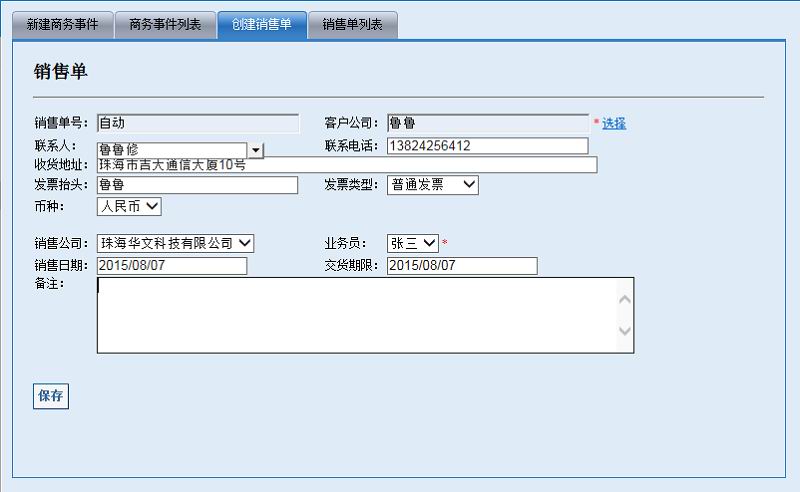Save the sales order with 保存 button
This screenshot has width=800, height=492.
pyautogui.click(x=51, y=396)
